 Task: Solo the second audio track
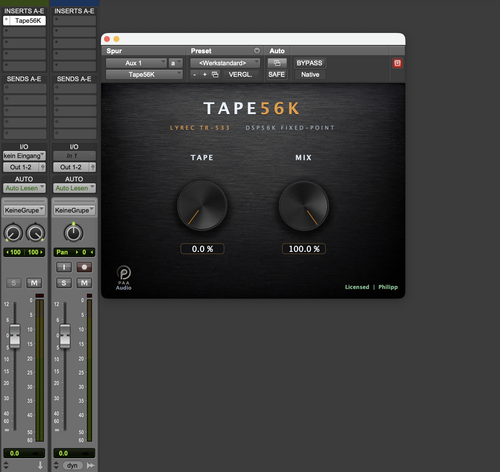point(64,283)
